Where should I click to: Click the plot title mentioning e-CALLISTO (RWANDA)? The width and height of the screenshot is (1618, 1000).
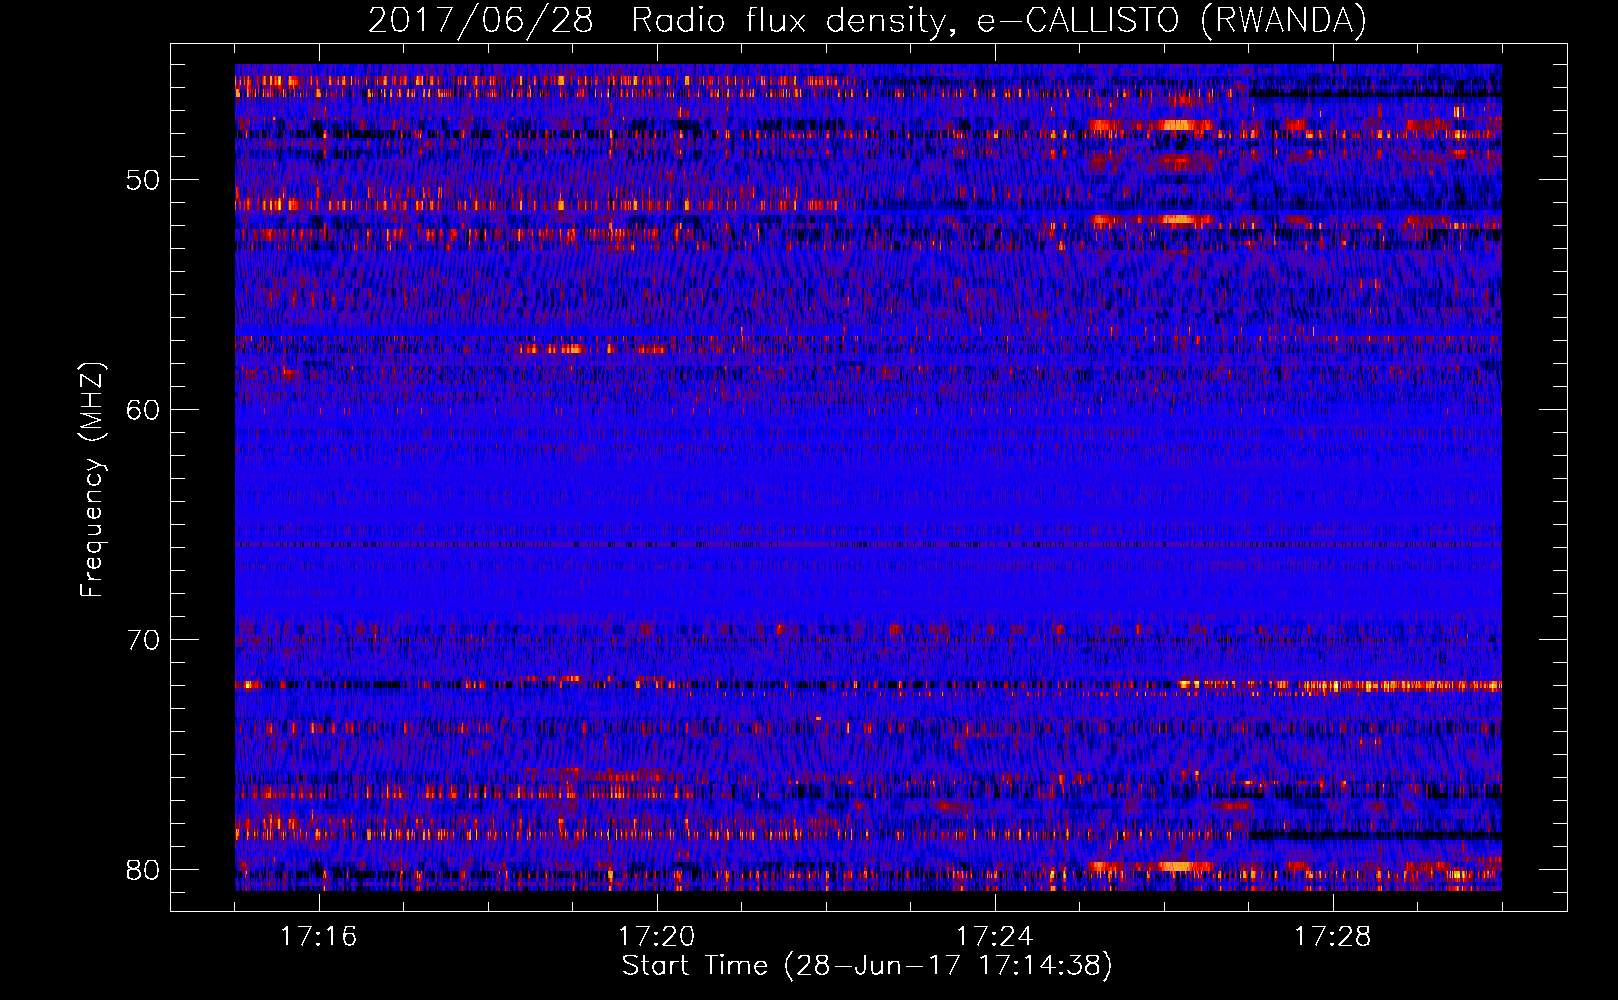coord(867,21)
